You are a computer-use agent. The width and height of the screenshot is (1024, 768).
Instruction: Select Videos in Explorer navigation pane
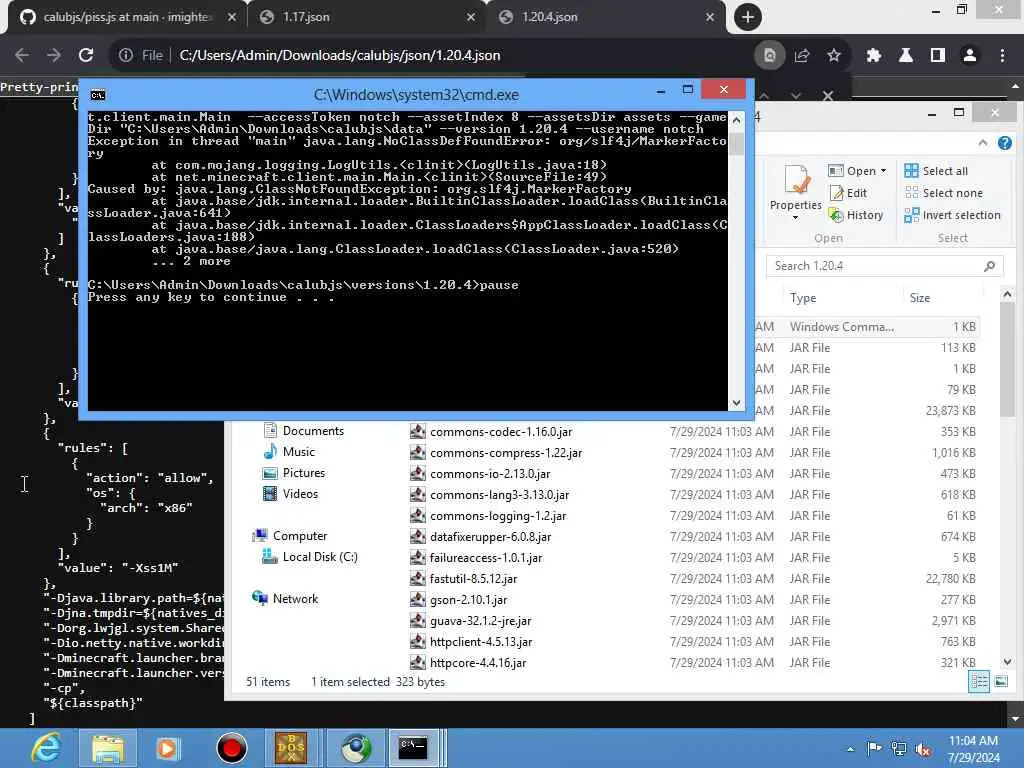click(291, 494)
